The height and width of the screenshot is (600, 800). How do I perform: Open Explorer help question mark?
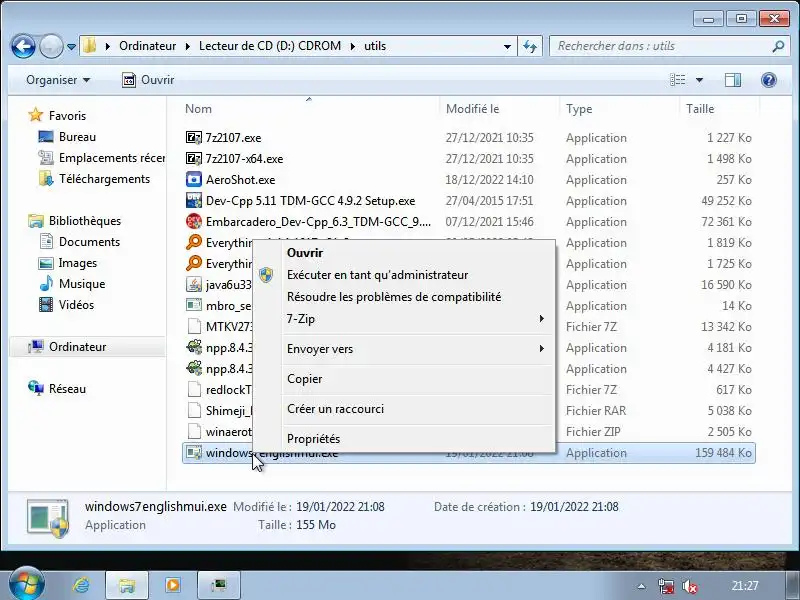(768, 80)
